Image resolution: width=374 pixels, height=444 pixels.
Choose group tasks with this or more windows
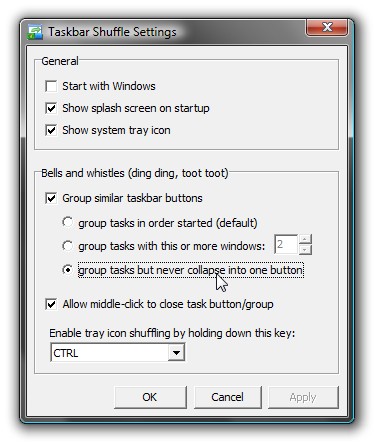tap(68, 246)
